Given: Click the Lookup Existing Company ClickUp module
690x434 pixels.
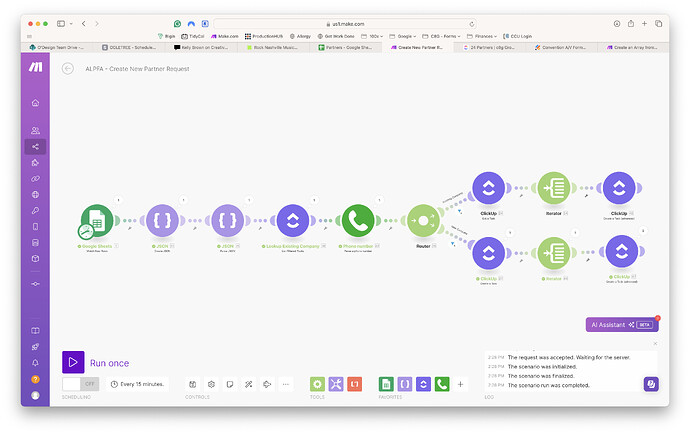Looking at the screenshot, I should pyautogui.click(x=293, y=220).
